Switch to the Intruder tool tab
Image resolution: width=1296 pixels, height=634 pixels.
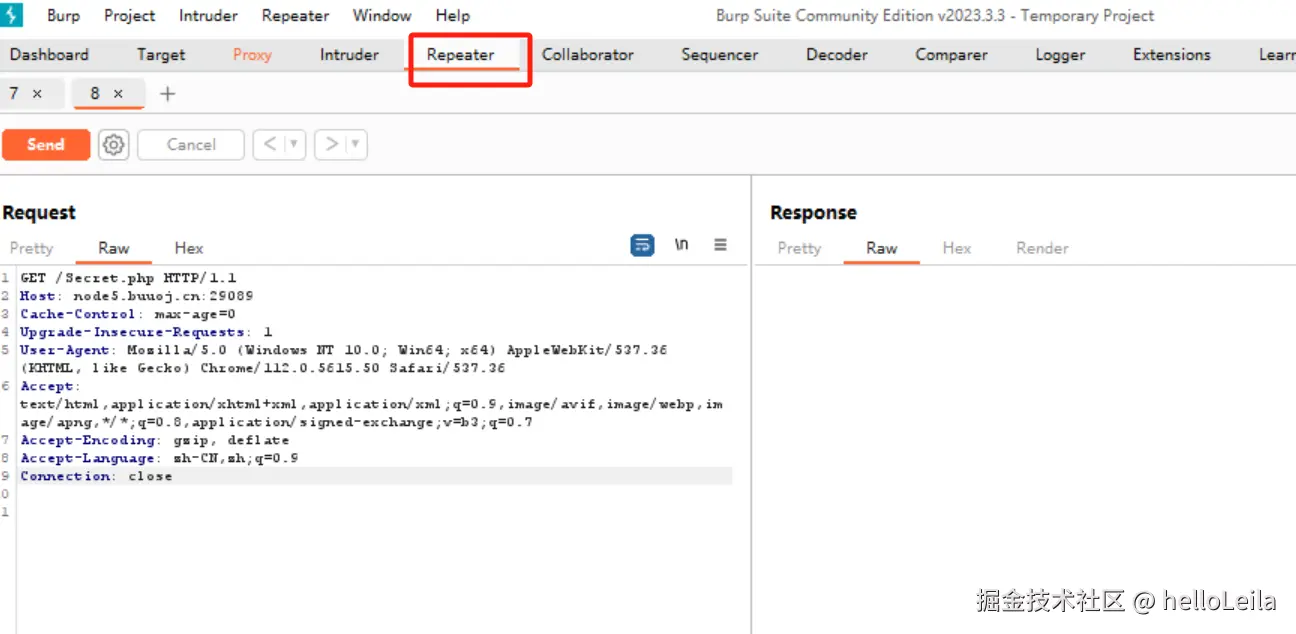coord(349,55)
